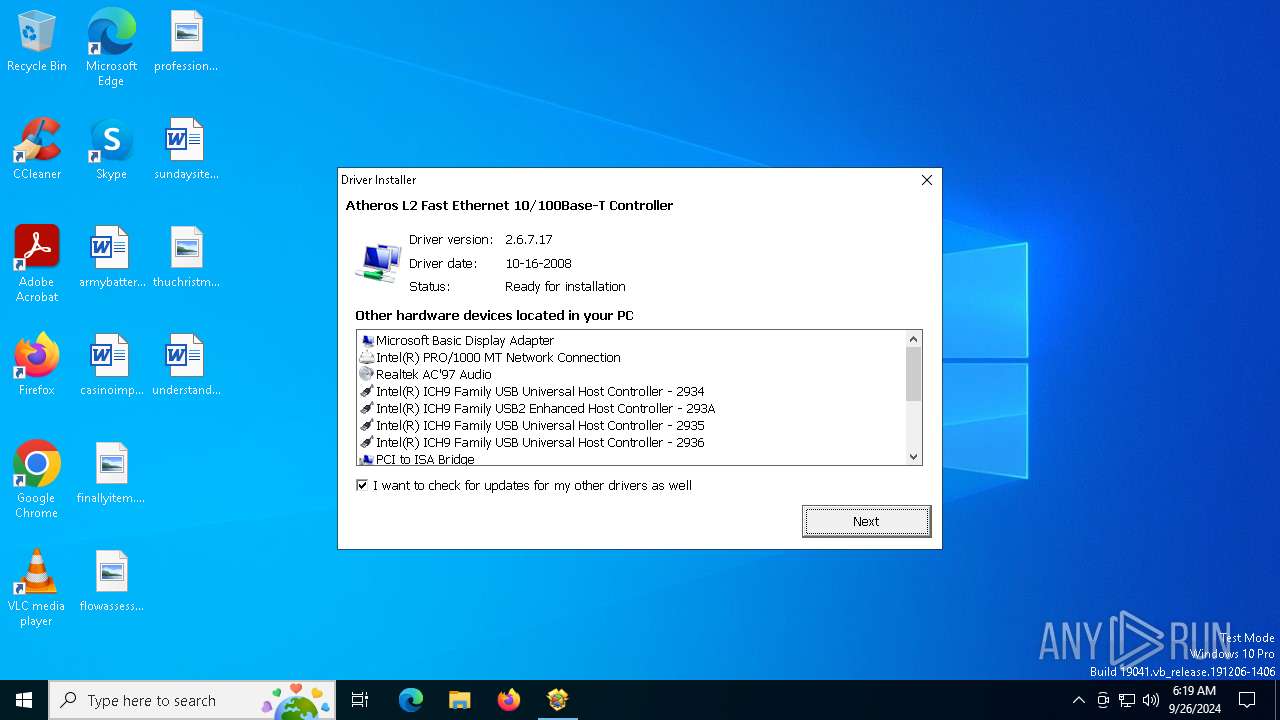Click Realtek AC'97 Audio speaker icon
The width and height of the screenshot is (1280, 720).
click(367, 374)
